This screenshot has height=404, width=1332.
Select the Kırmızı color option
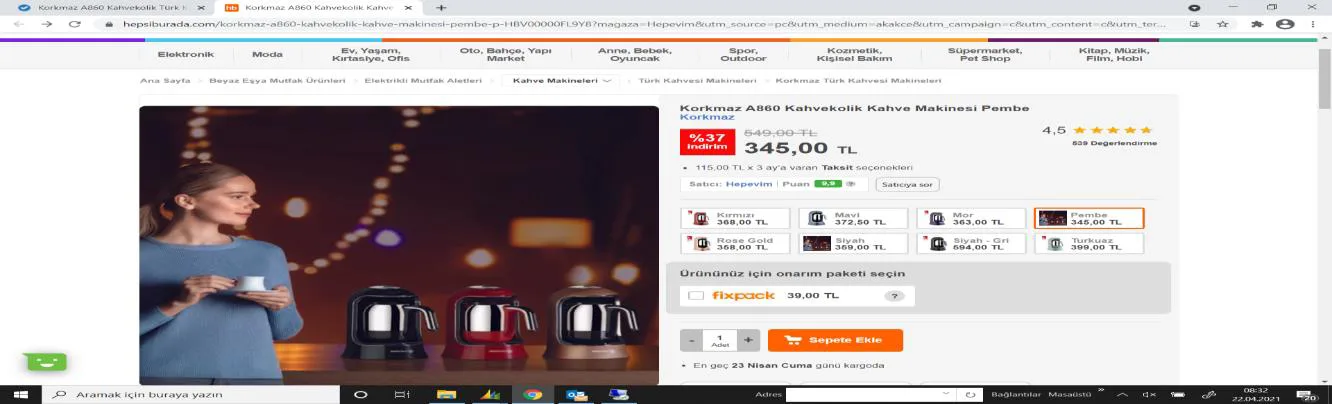735,218
